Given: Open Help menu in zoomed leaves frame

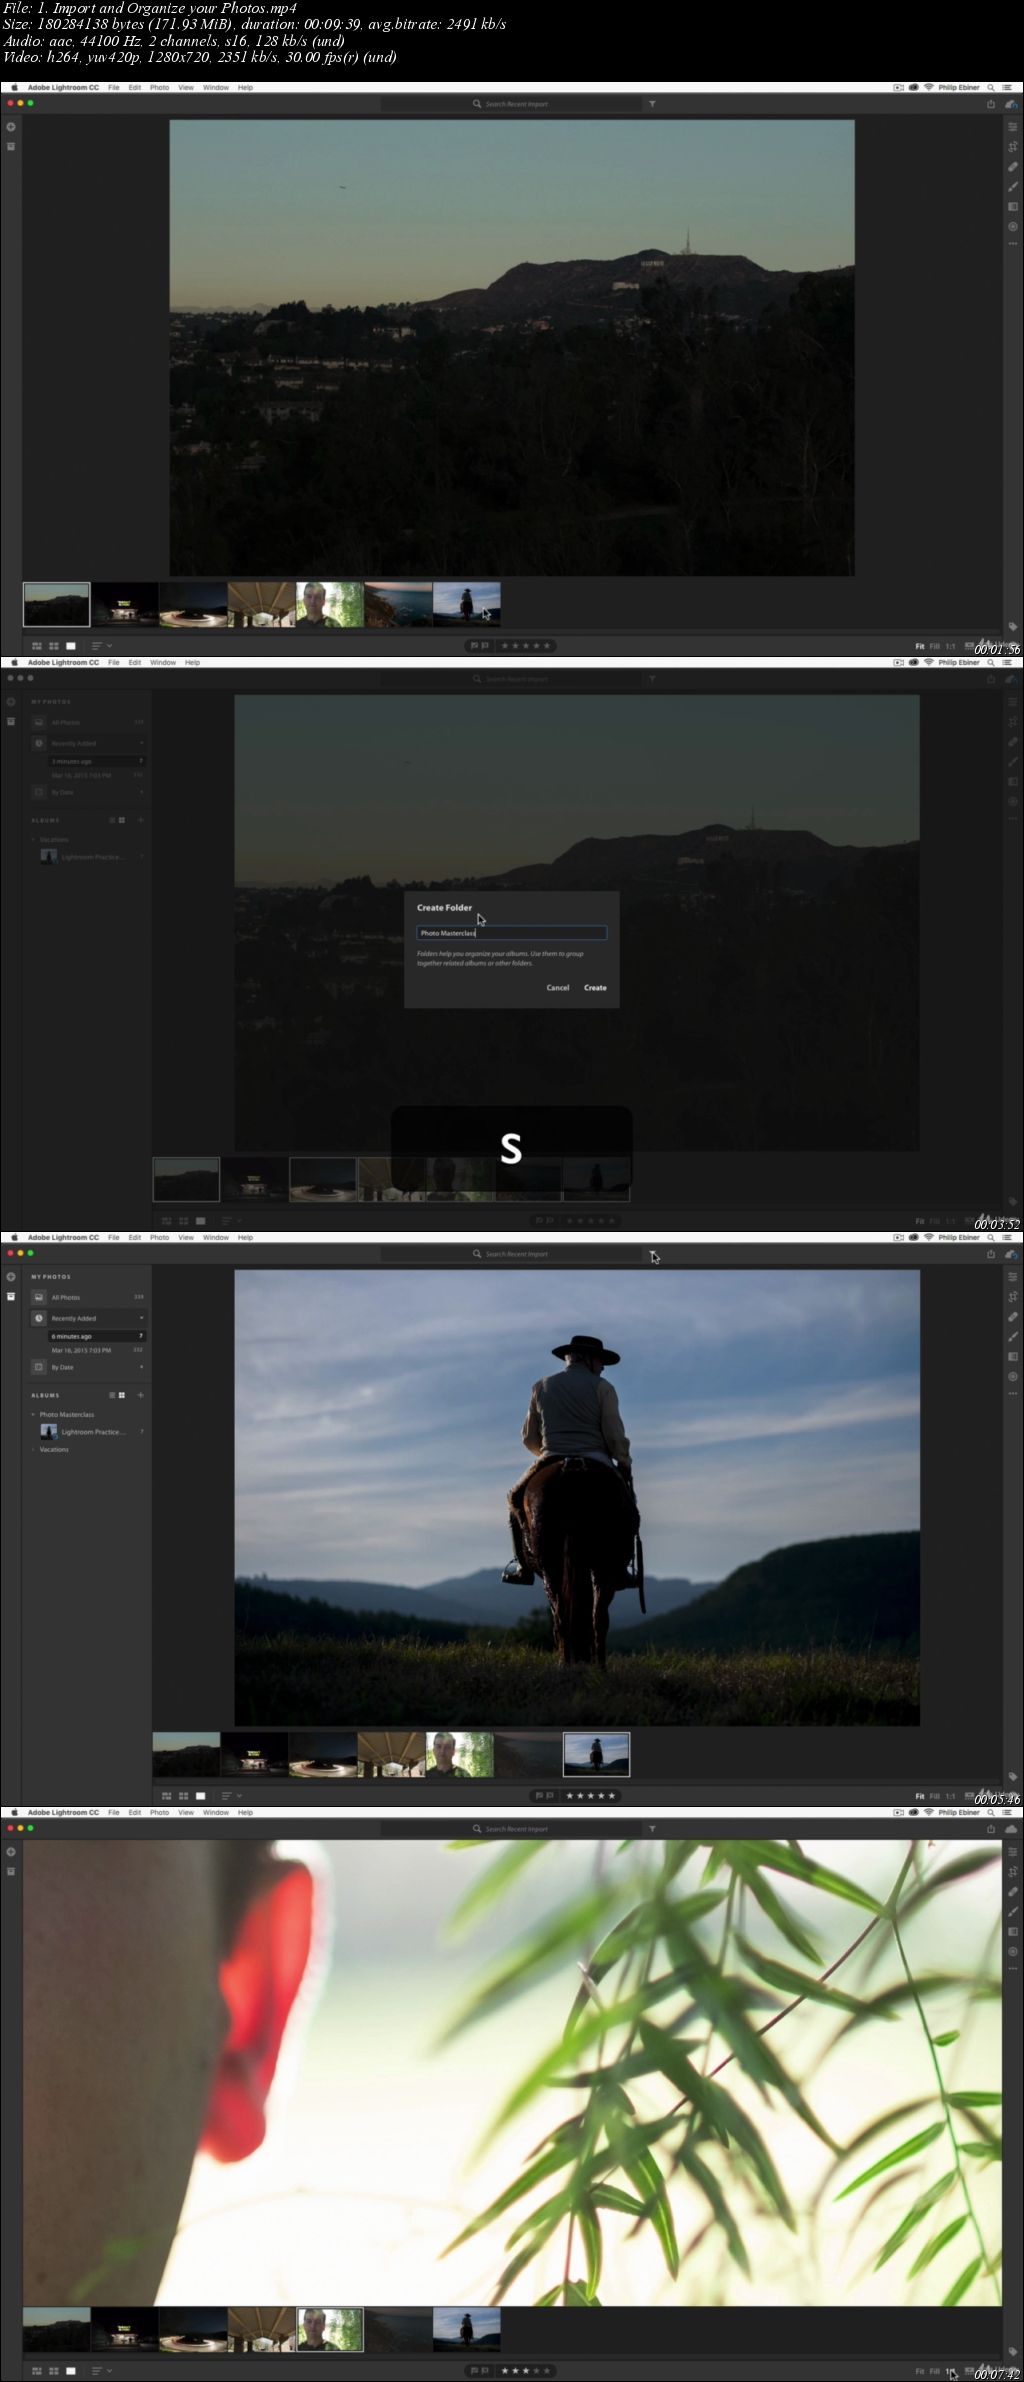Looking at the screenshot, I should 246,1813.
